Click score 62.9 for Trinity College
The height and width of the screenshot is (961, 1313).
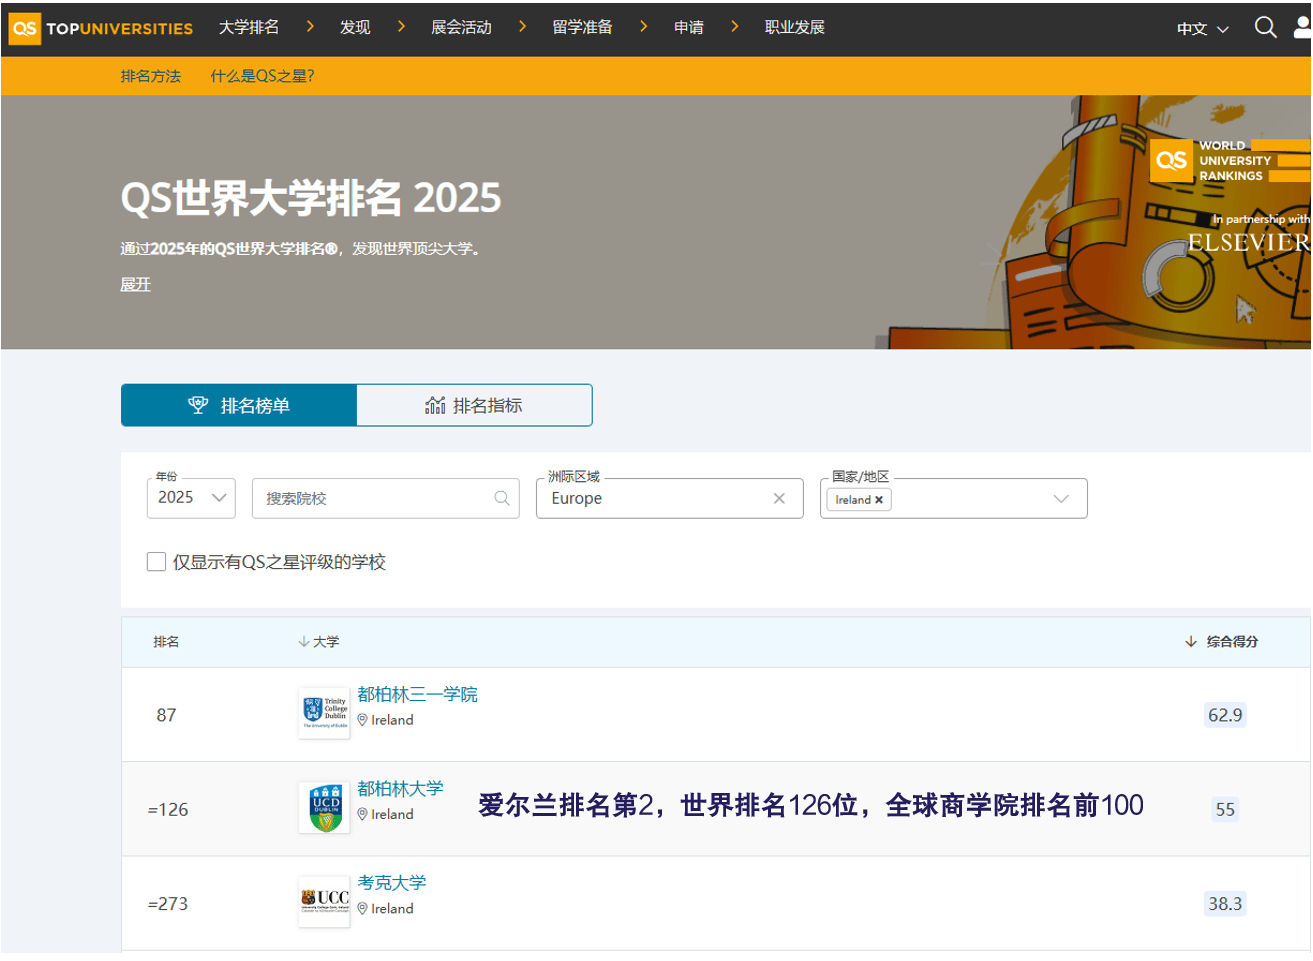[x=1225, y=715]
